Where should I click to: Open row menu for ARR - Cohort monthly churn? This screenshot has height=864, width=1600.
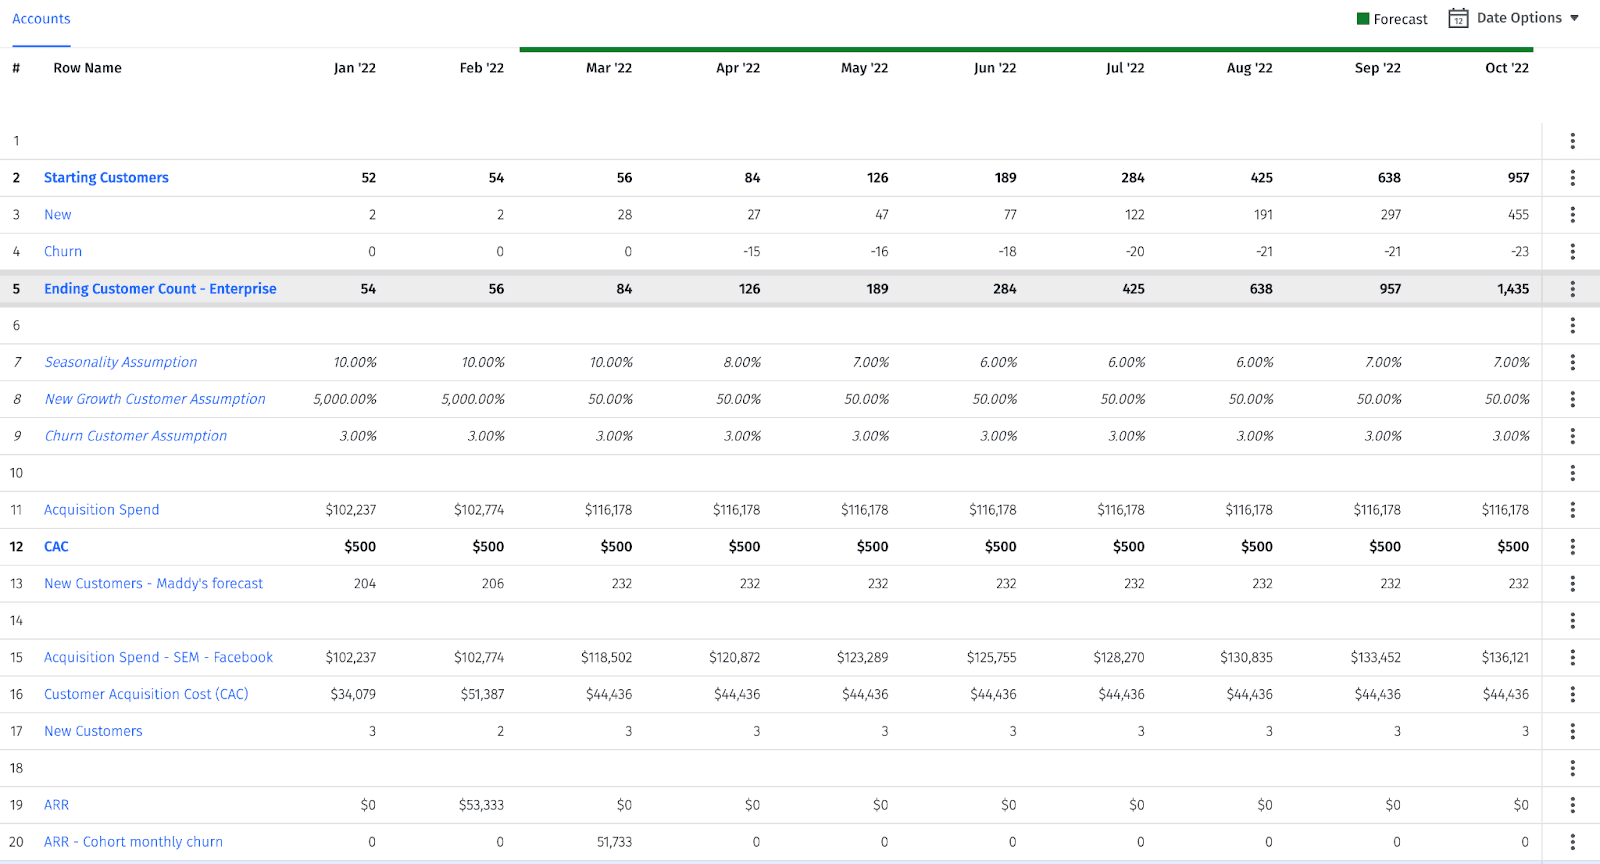[1572, 842]
